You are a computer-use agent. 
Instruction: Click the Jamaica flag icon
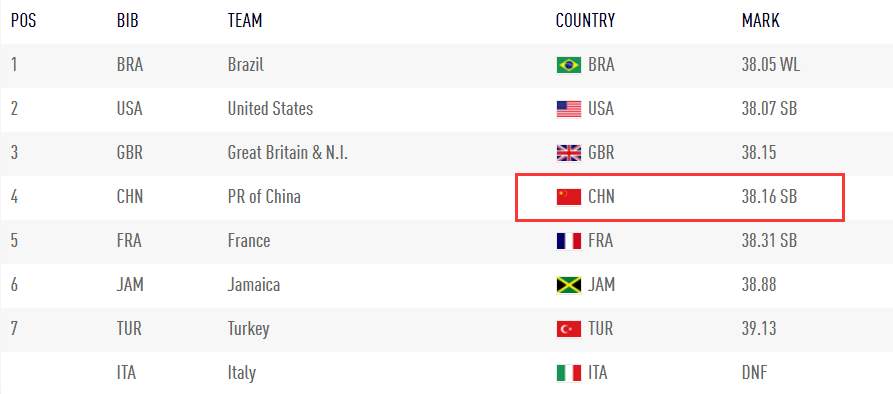click(568, 285)
